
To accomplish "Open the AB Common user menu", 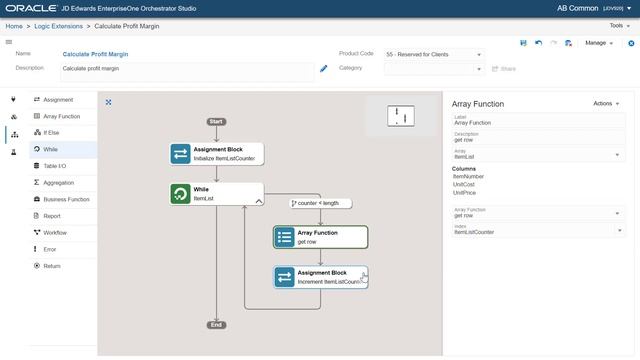I will tap(594, 8).
